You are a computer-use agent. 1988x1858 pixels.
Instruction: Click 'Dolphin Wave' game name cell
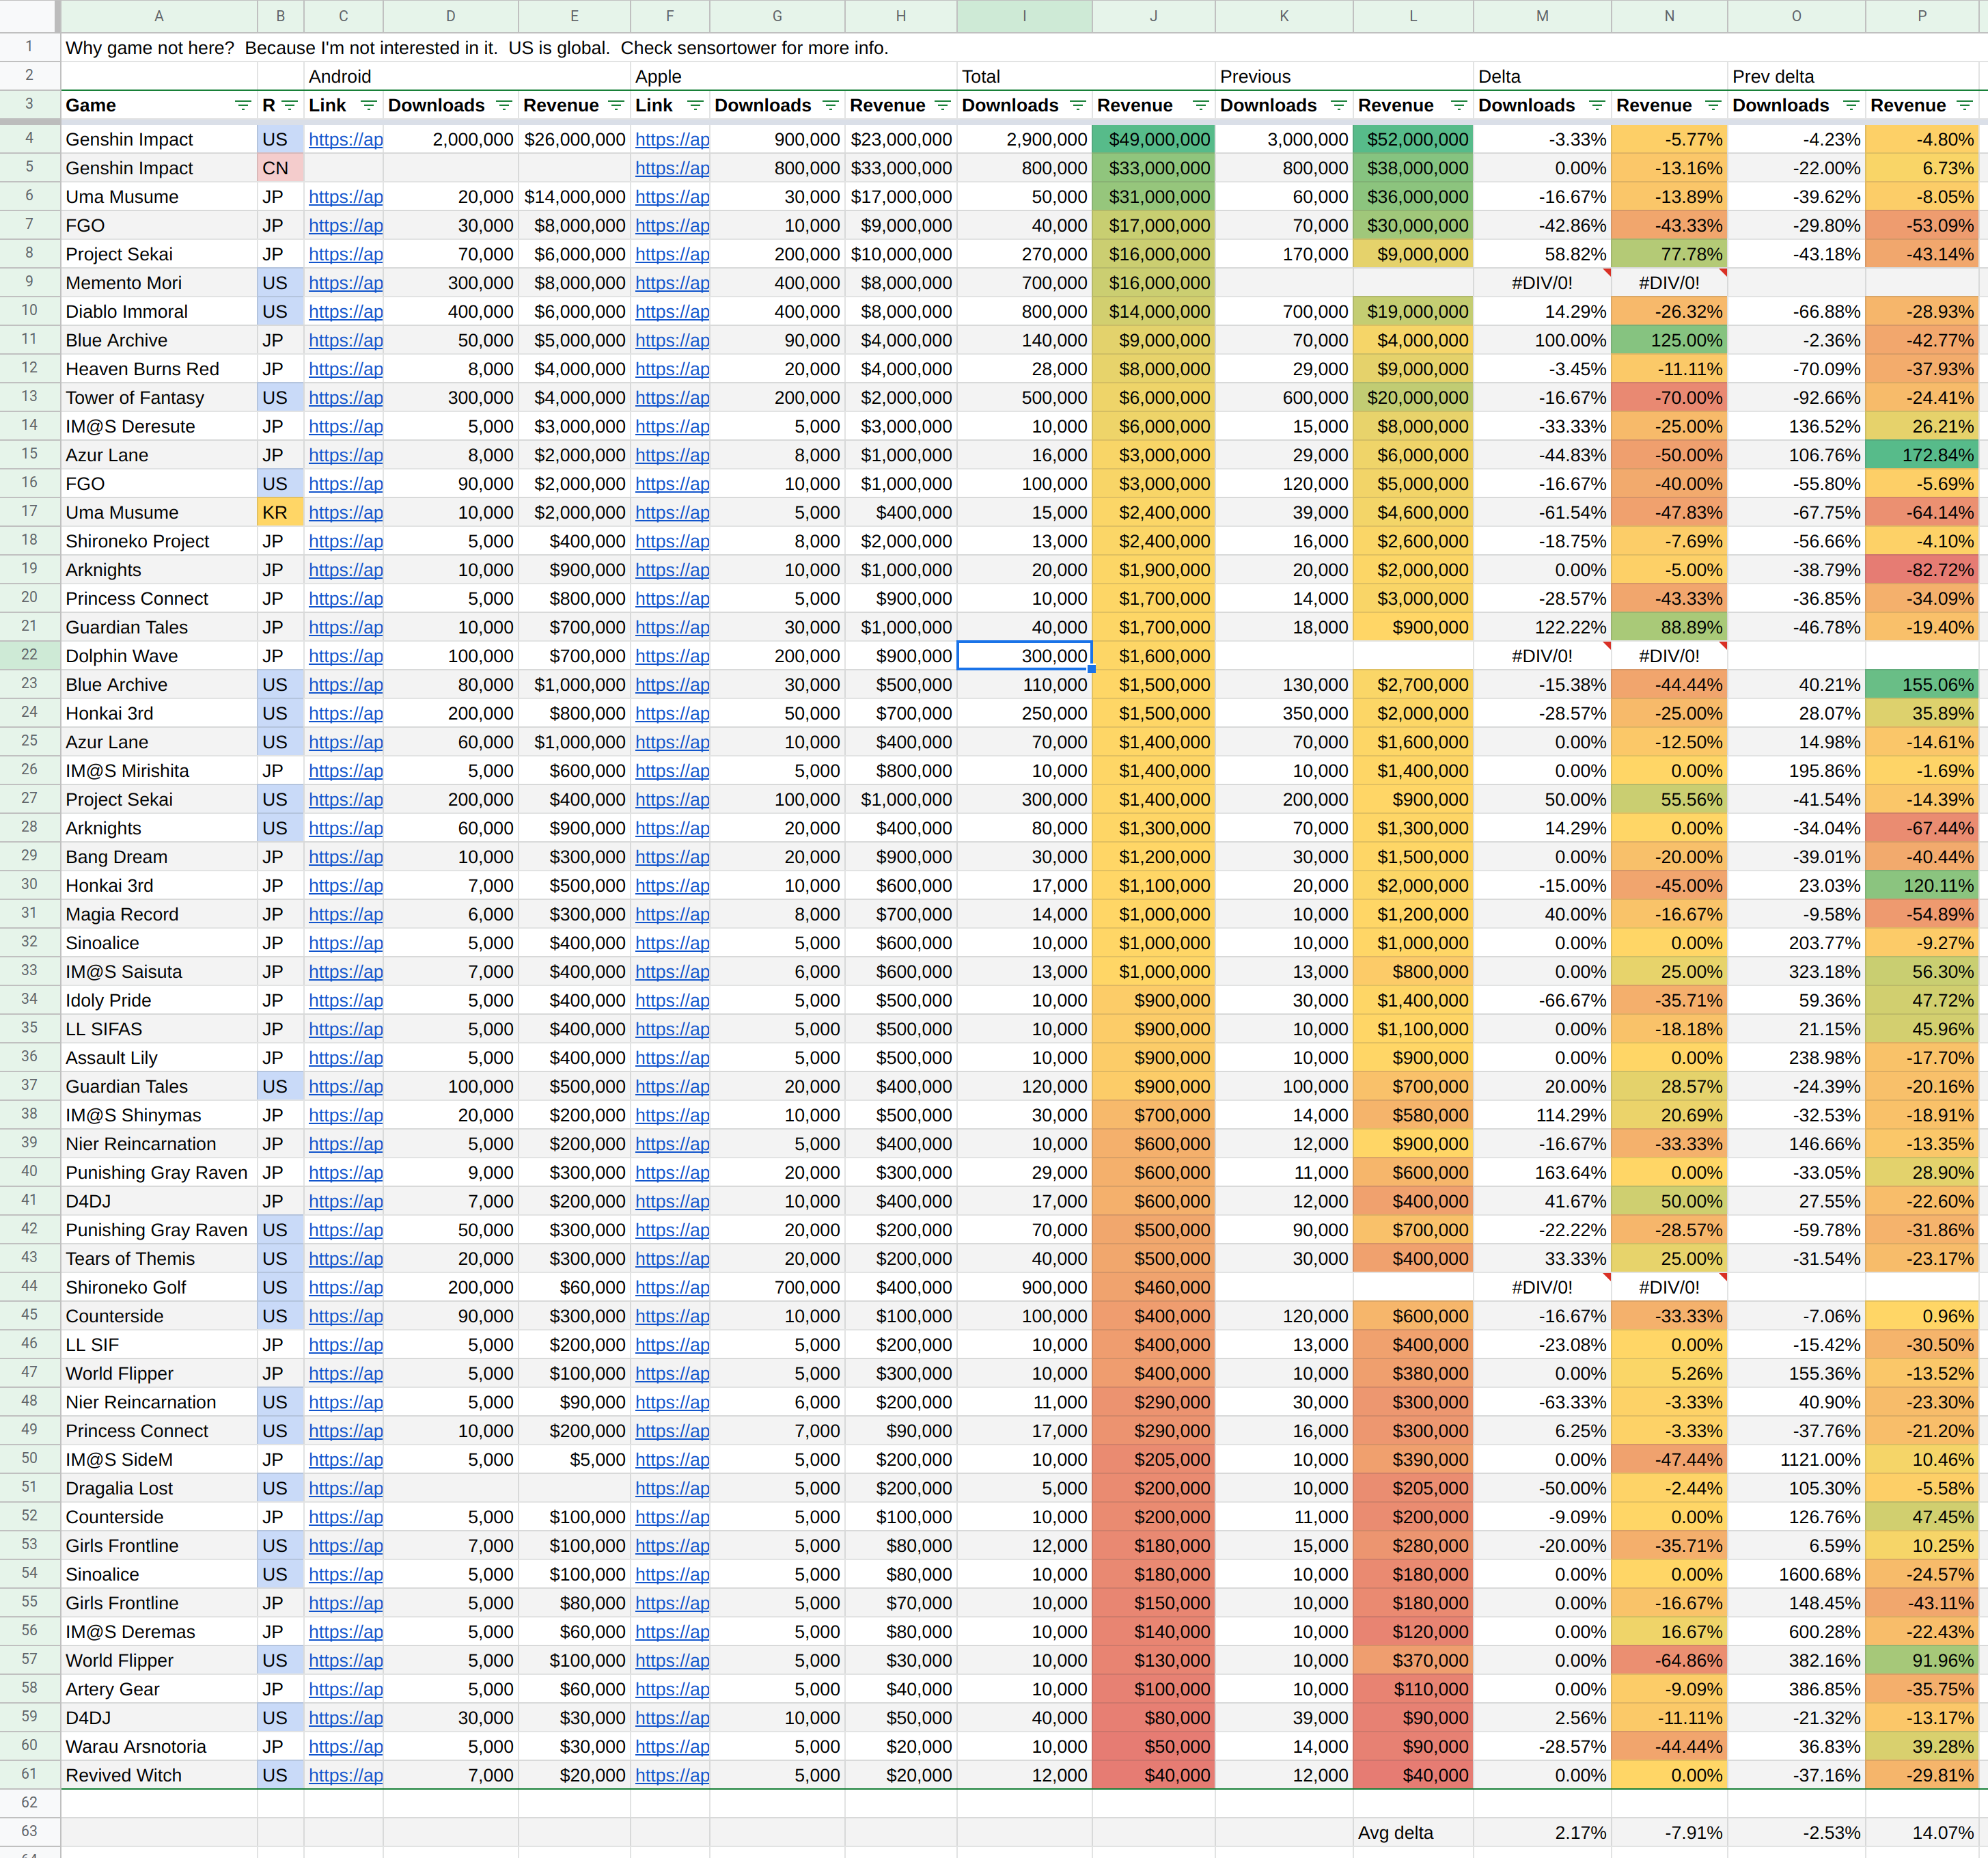pos(159,657)
